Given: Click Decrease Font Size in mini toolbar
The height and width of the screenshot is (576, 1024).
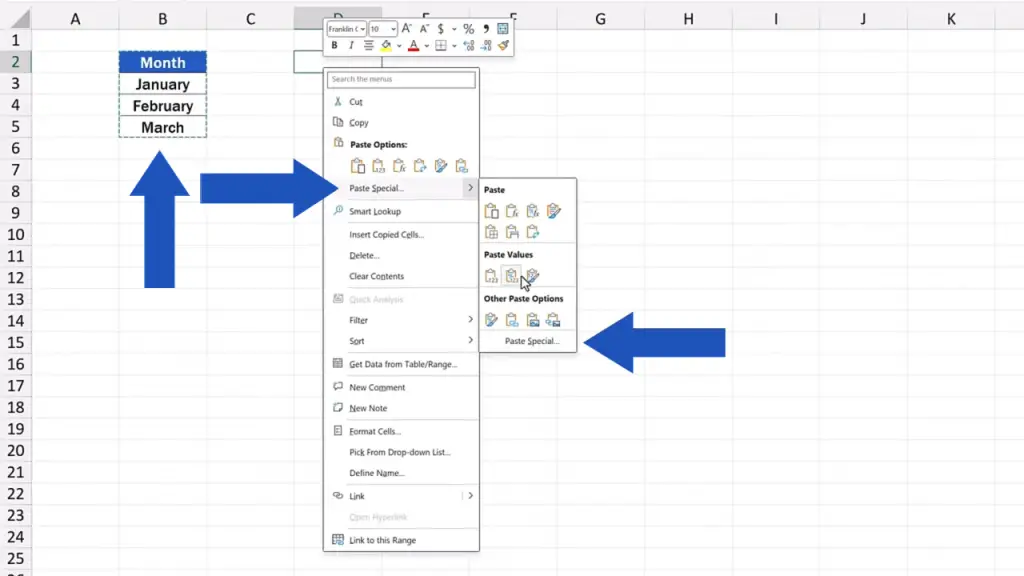Looking at the screenshot, I should point(424,29).
